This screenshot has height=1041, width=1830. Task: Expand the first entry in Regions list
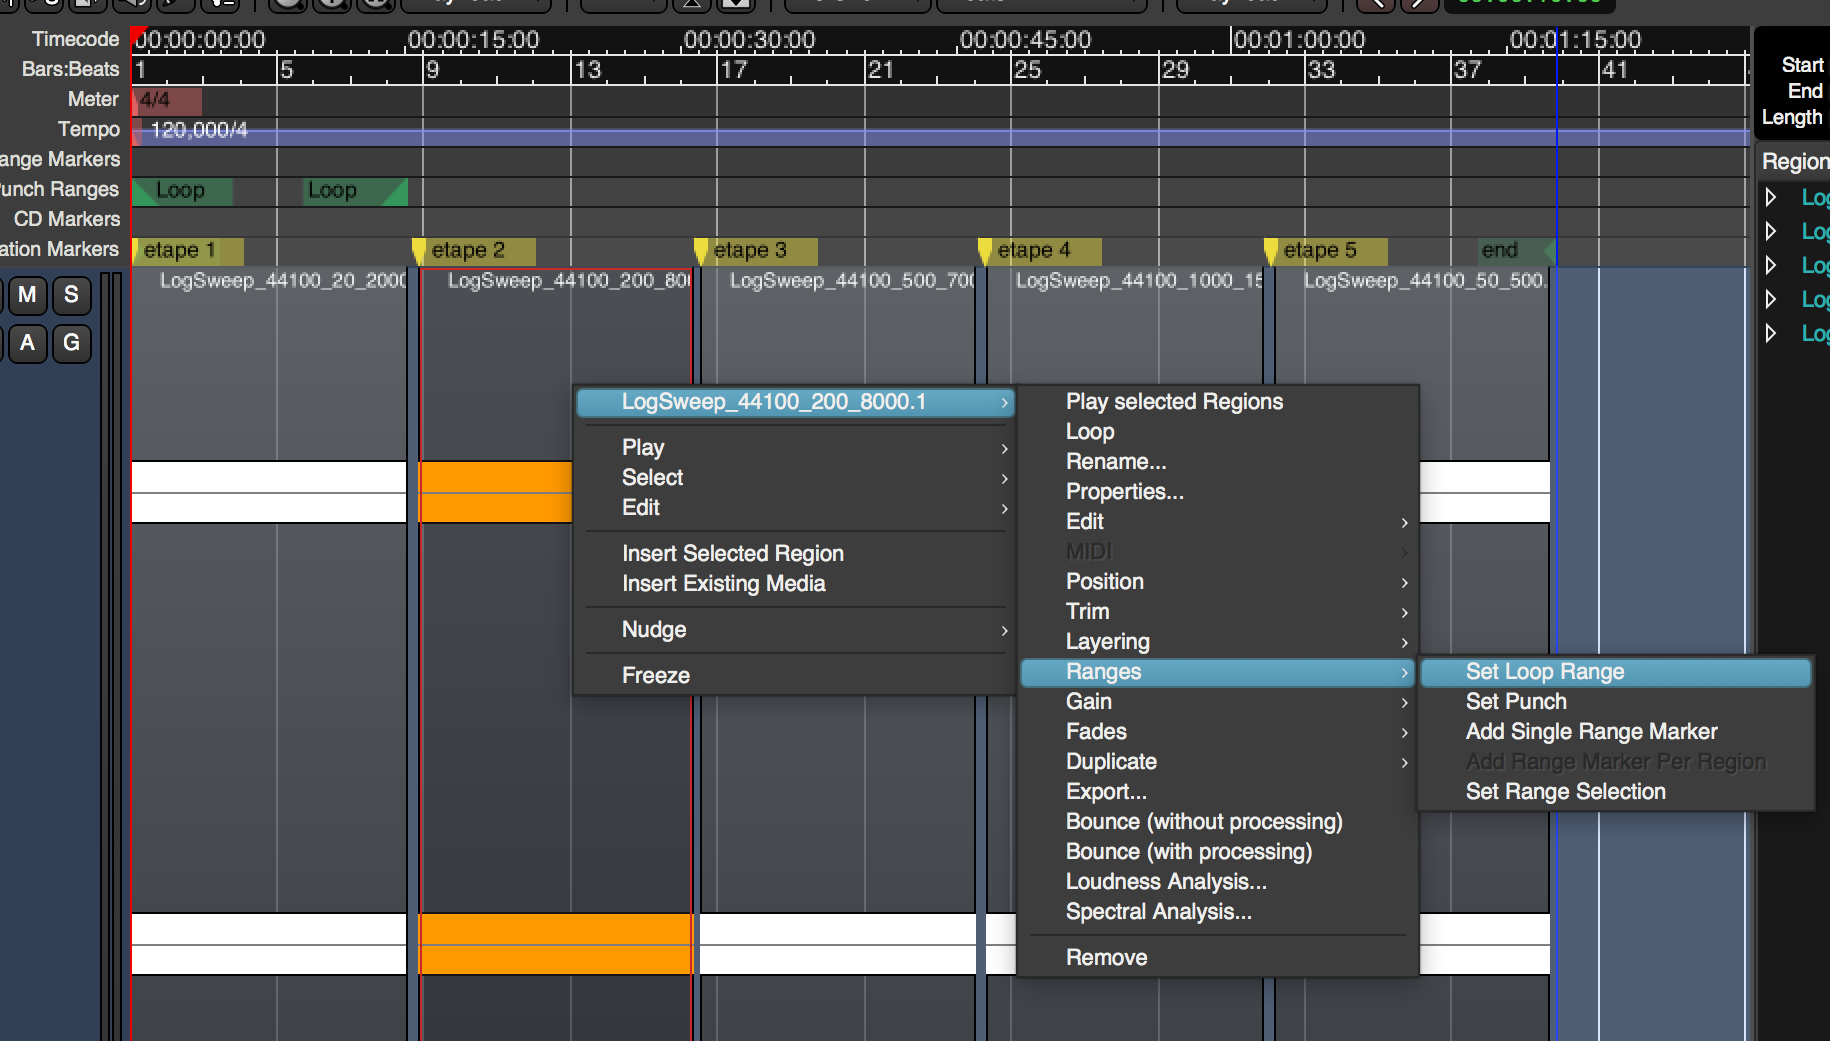[1771, 197]
